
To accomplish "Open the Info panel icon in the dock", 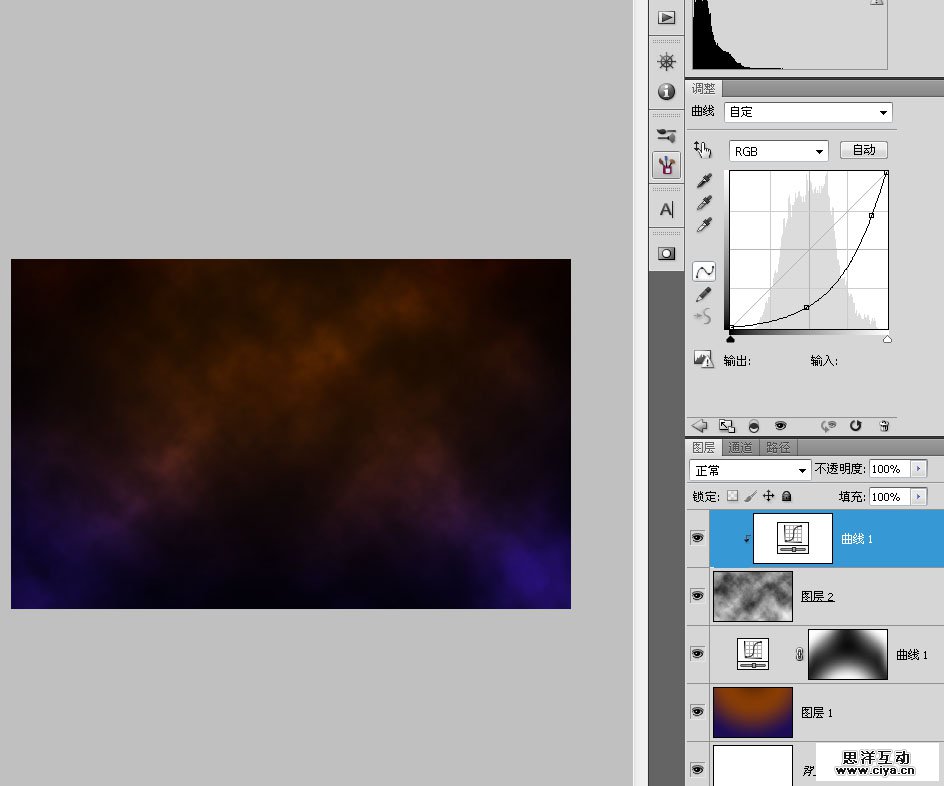I will coord(666,92).
